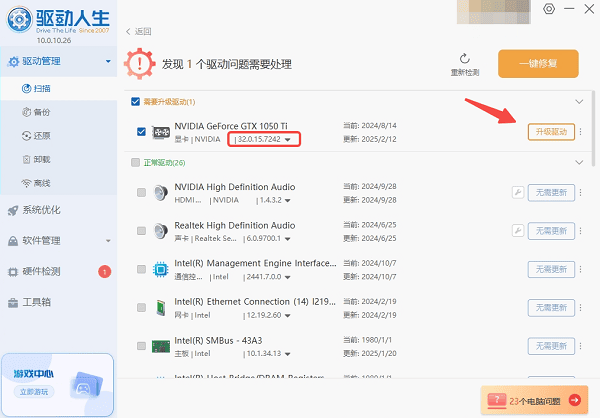600x418 pixels.
Task: Click the repair wrench for NVIDIA High Definition Audio
Action: (x=518, y=192)
